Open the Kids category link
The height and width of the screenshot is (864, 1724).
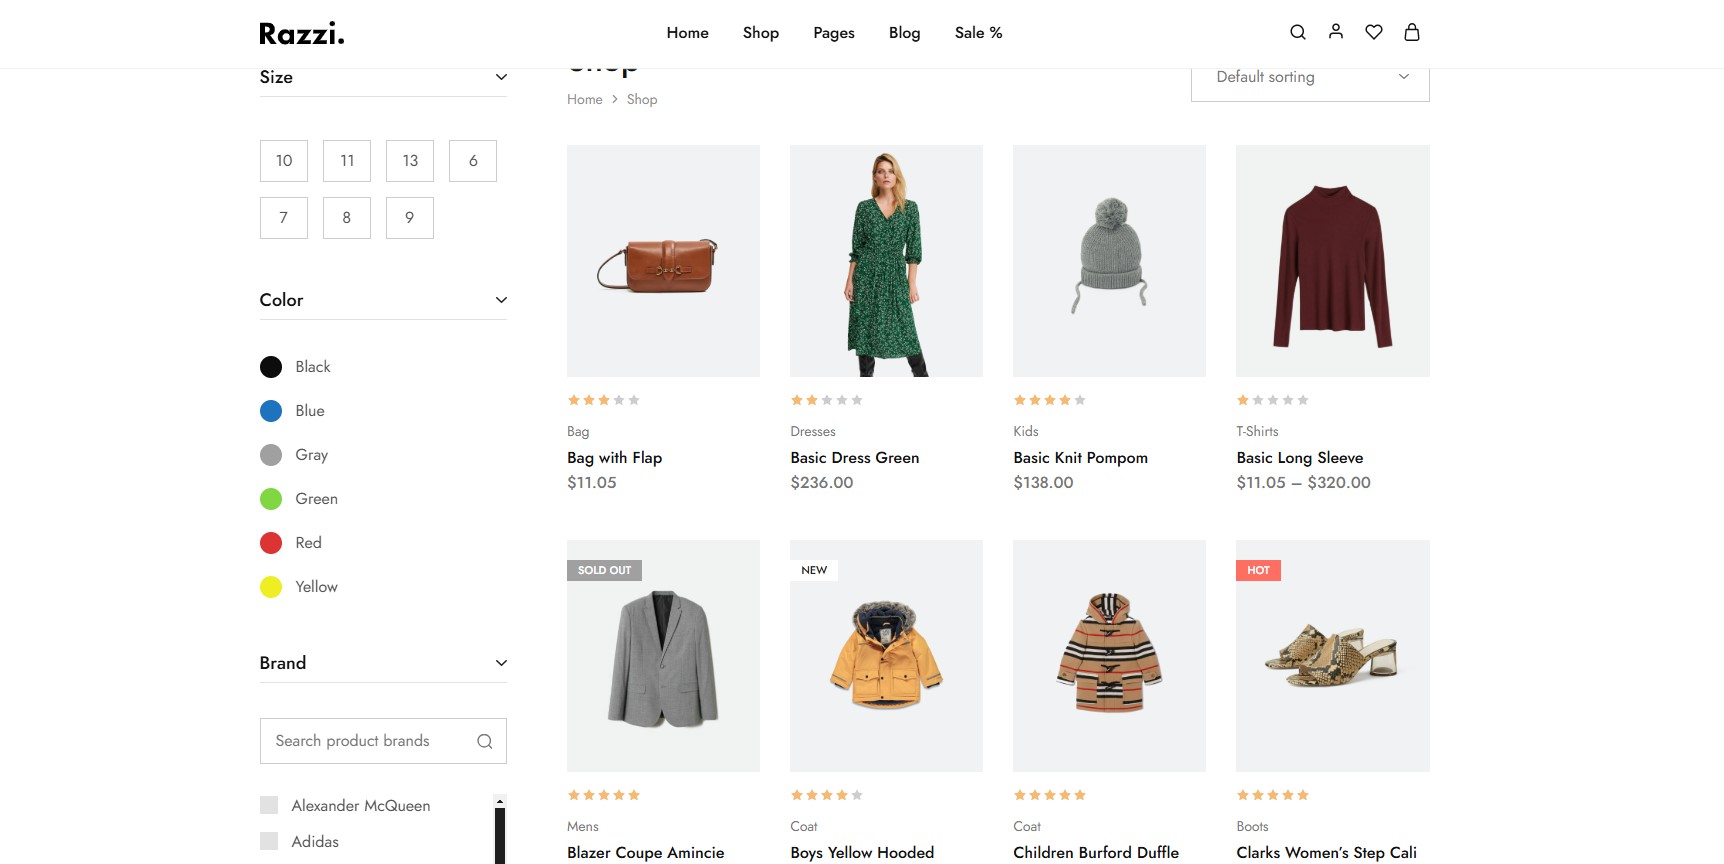coord(1026,431)
